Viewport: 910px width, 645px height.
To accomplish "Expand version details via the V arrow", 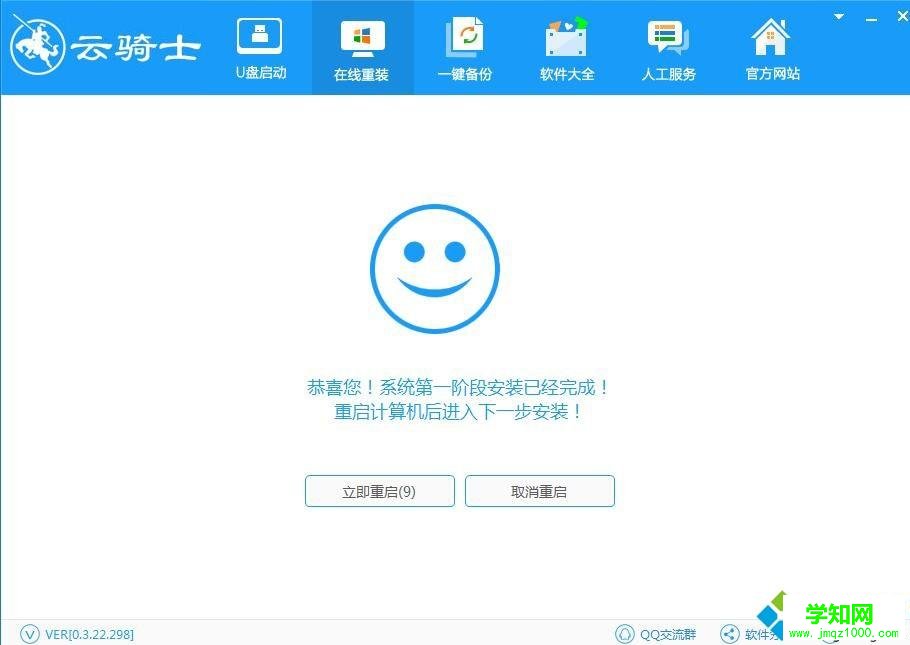I will pyautogui.click(x=30, y=633).
